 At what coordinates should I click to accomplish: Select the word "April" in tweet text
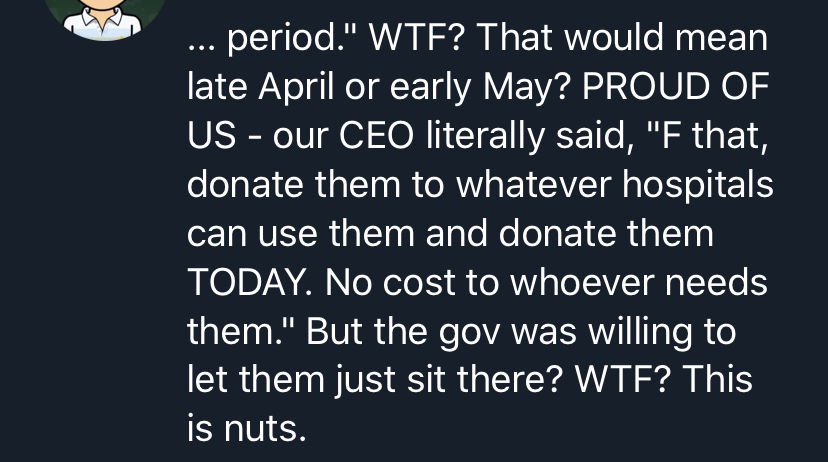(296, 88)
